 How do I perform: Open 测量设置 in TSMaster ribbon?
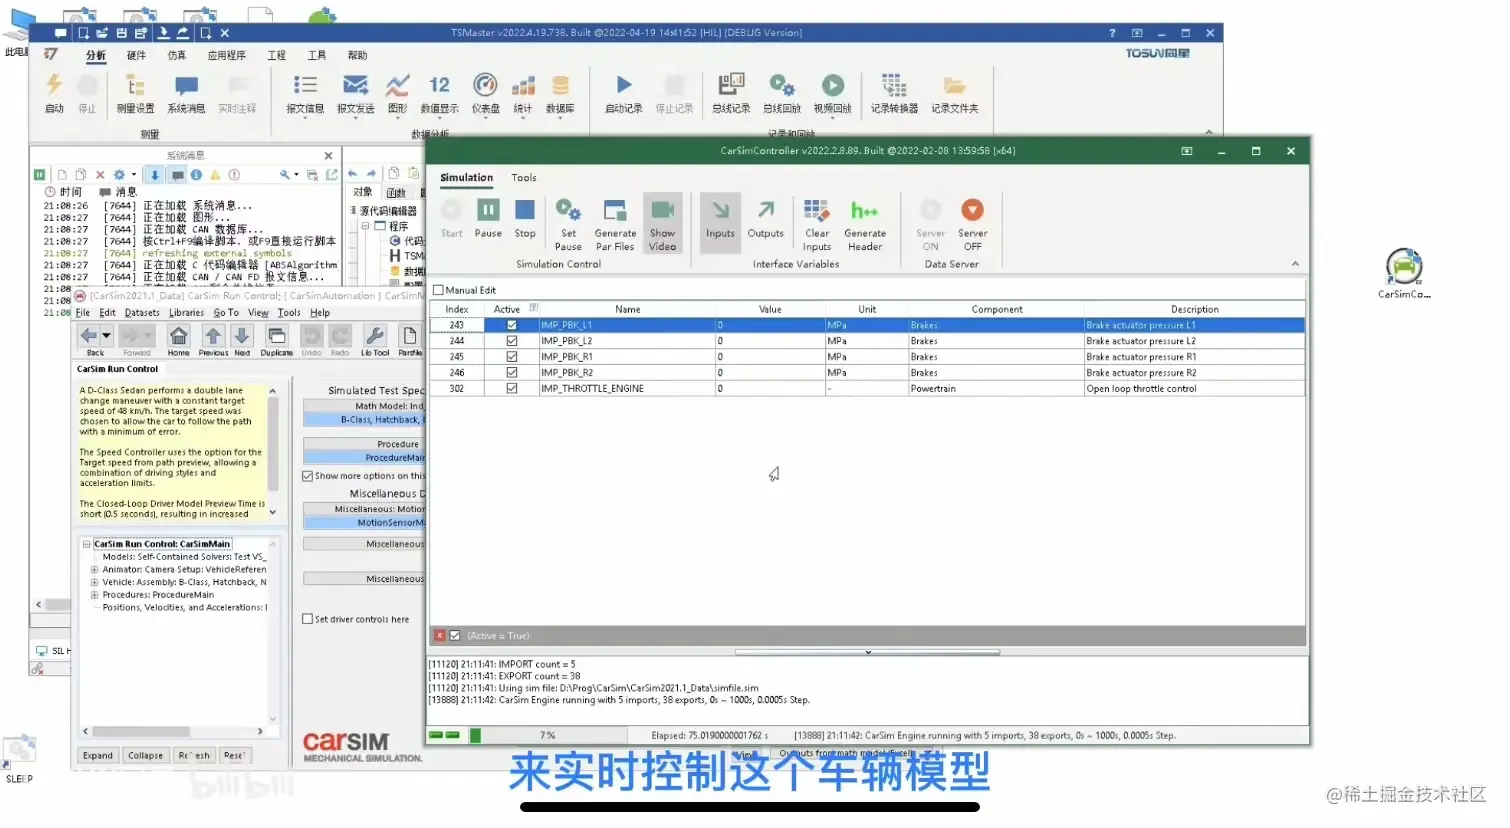pyautogui.click(x=135, y=94)
